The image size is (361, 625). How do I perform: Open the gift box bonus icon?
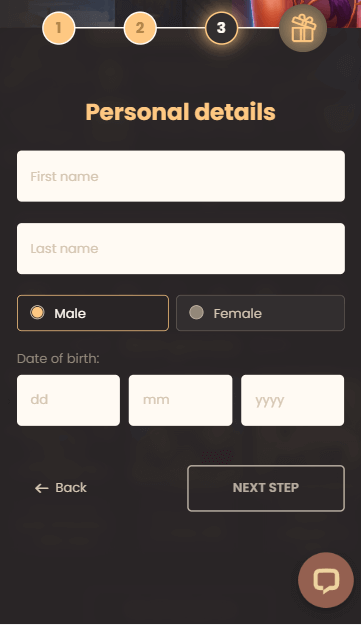(x=303, y=28)
